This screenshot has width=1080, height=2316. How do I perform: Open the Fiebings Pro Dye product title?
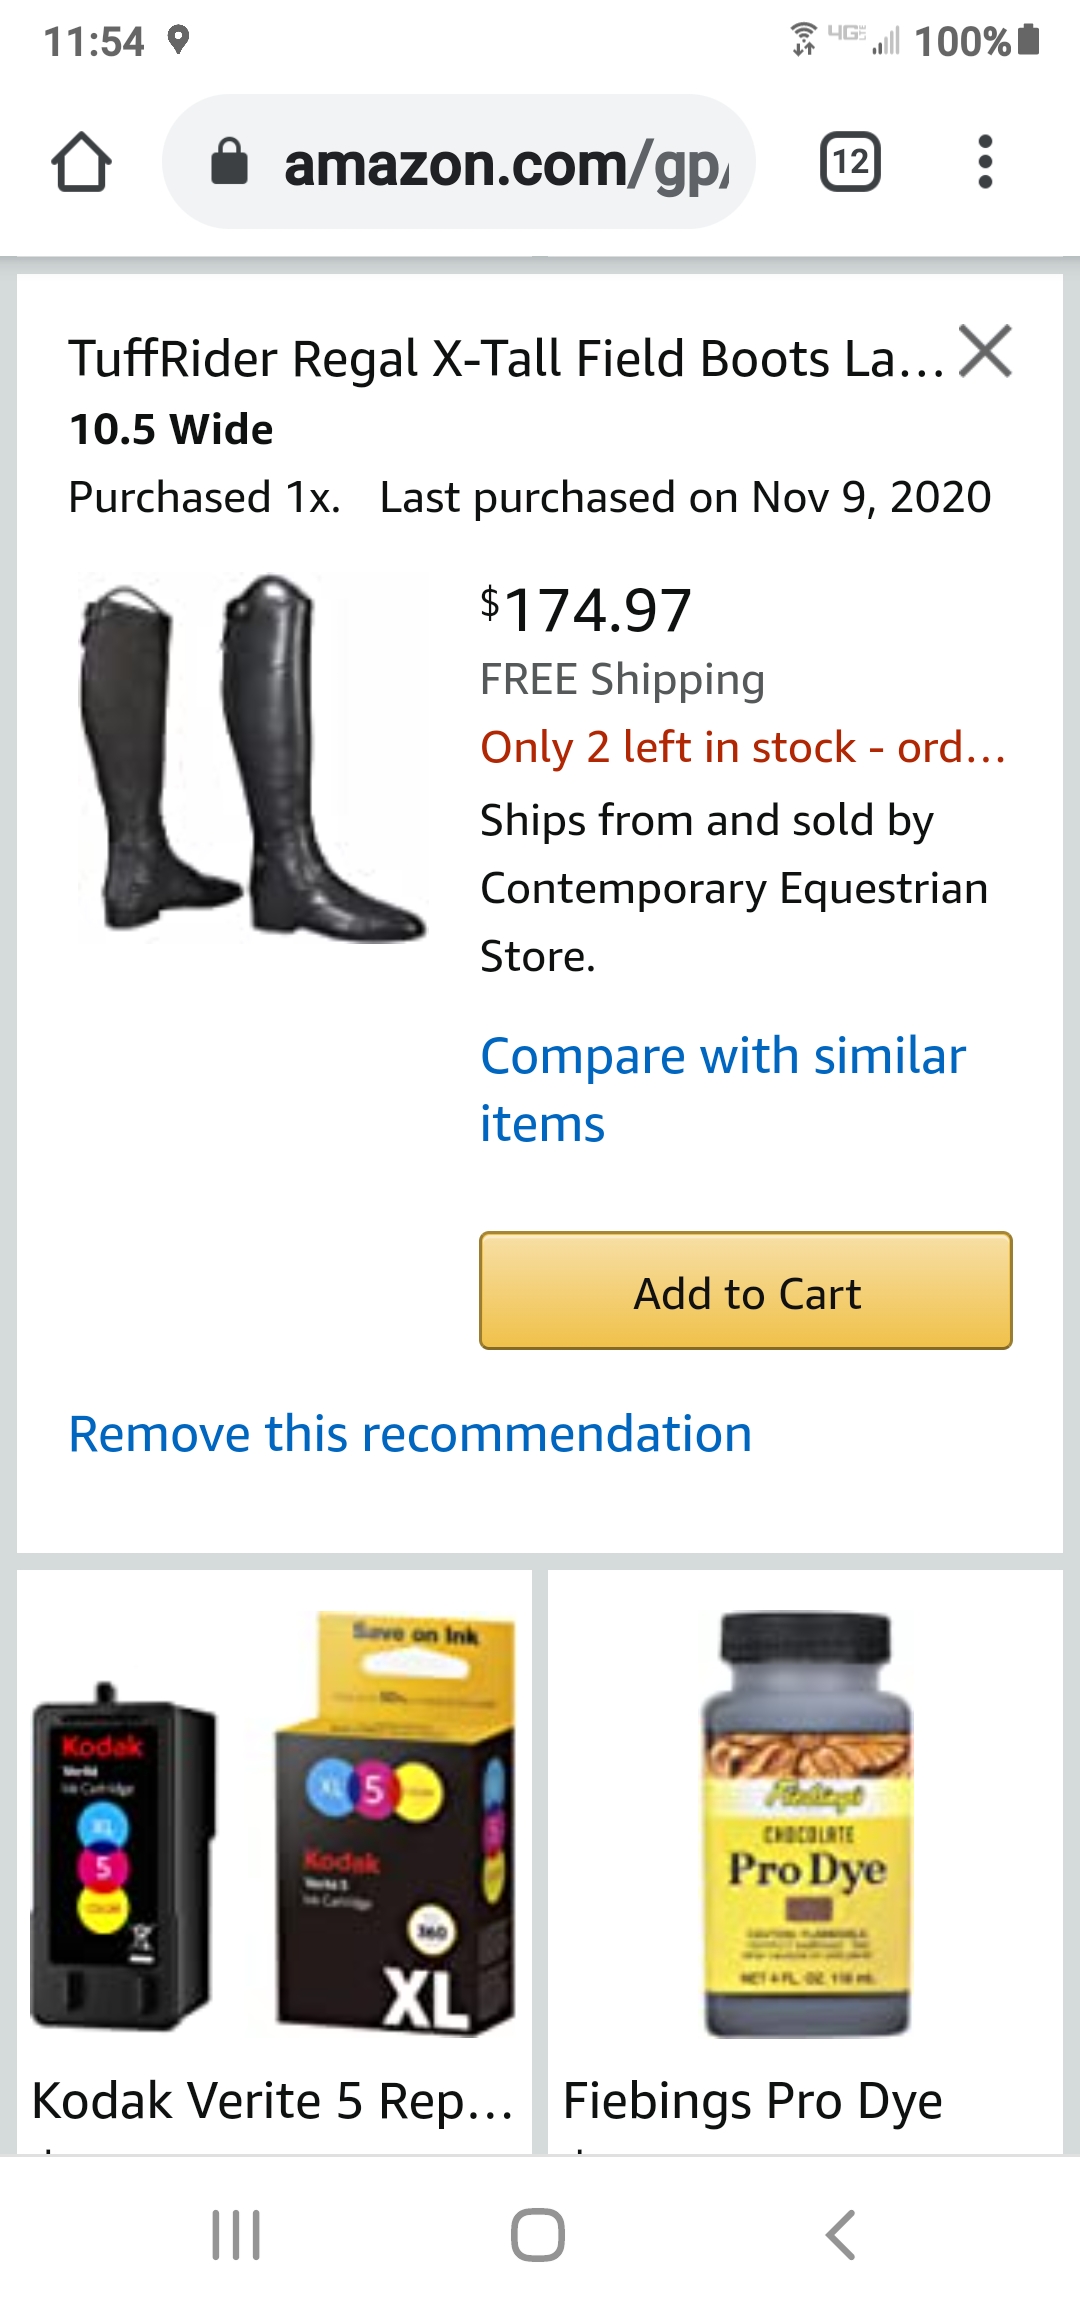753,2101
